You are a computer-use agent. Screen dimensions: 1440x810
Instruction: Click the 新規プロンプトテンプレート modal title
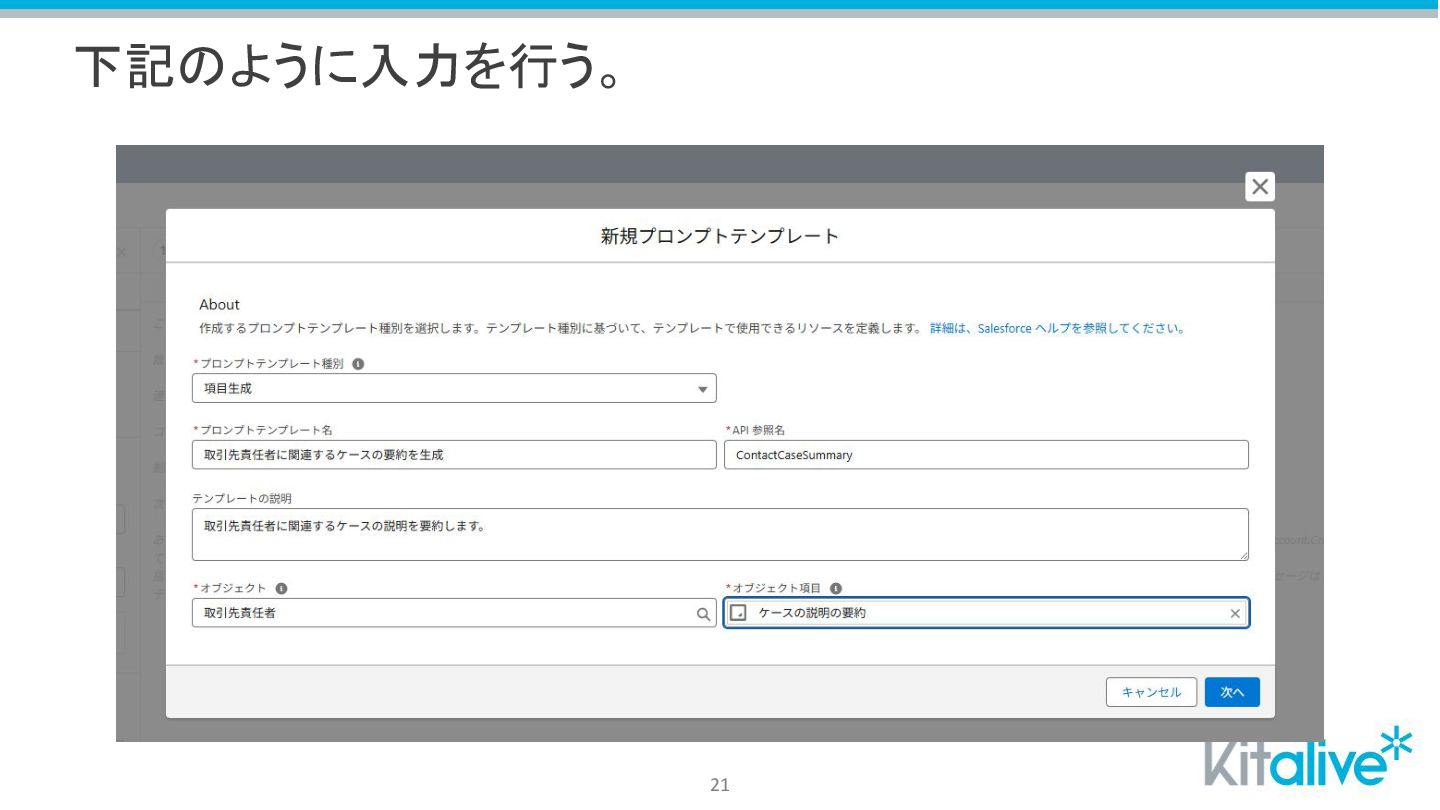(x=720, y=236)
